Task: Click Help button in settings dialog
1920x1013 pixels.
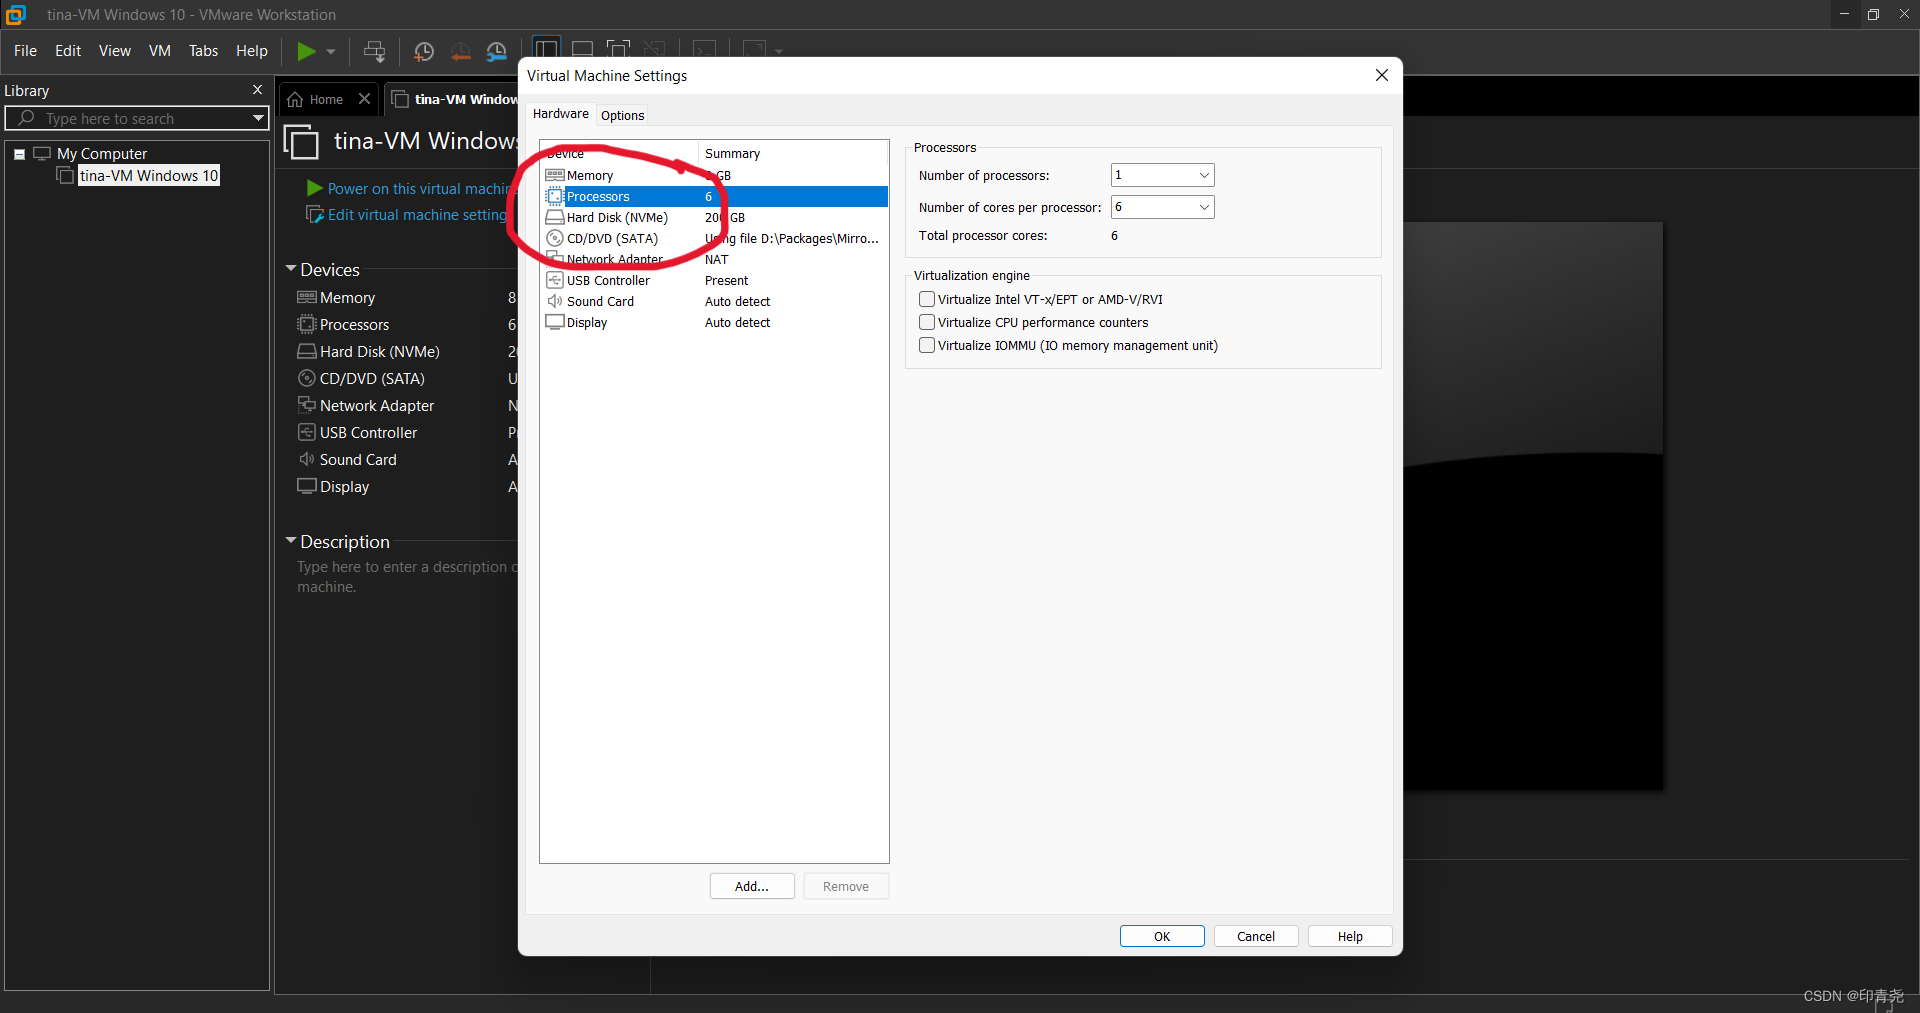Action: [1350, 936]
